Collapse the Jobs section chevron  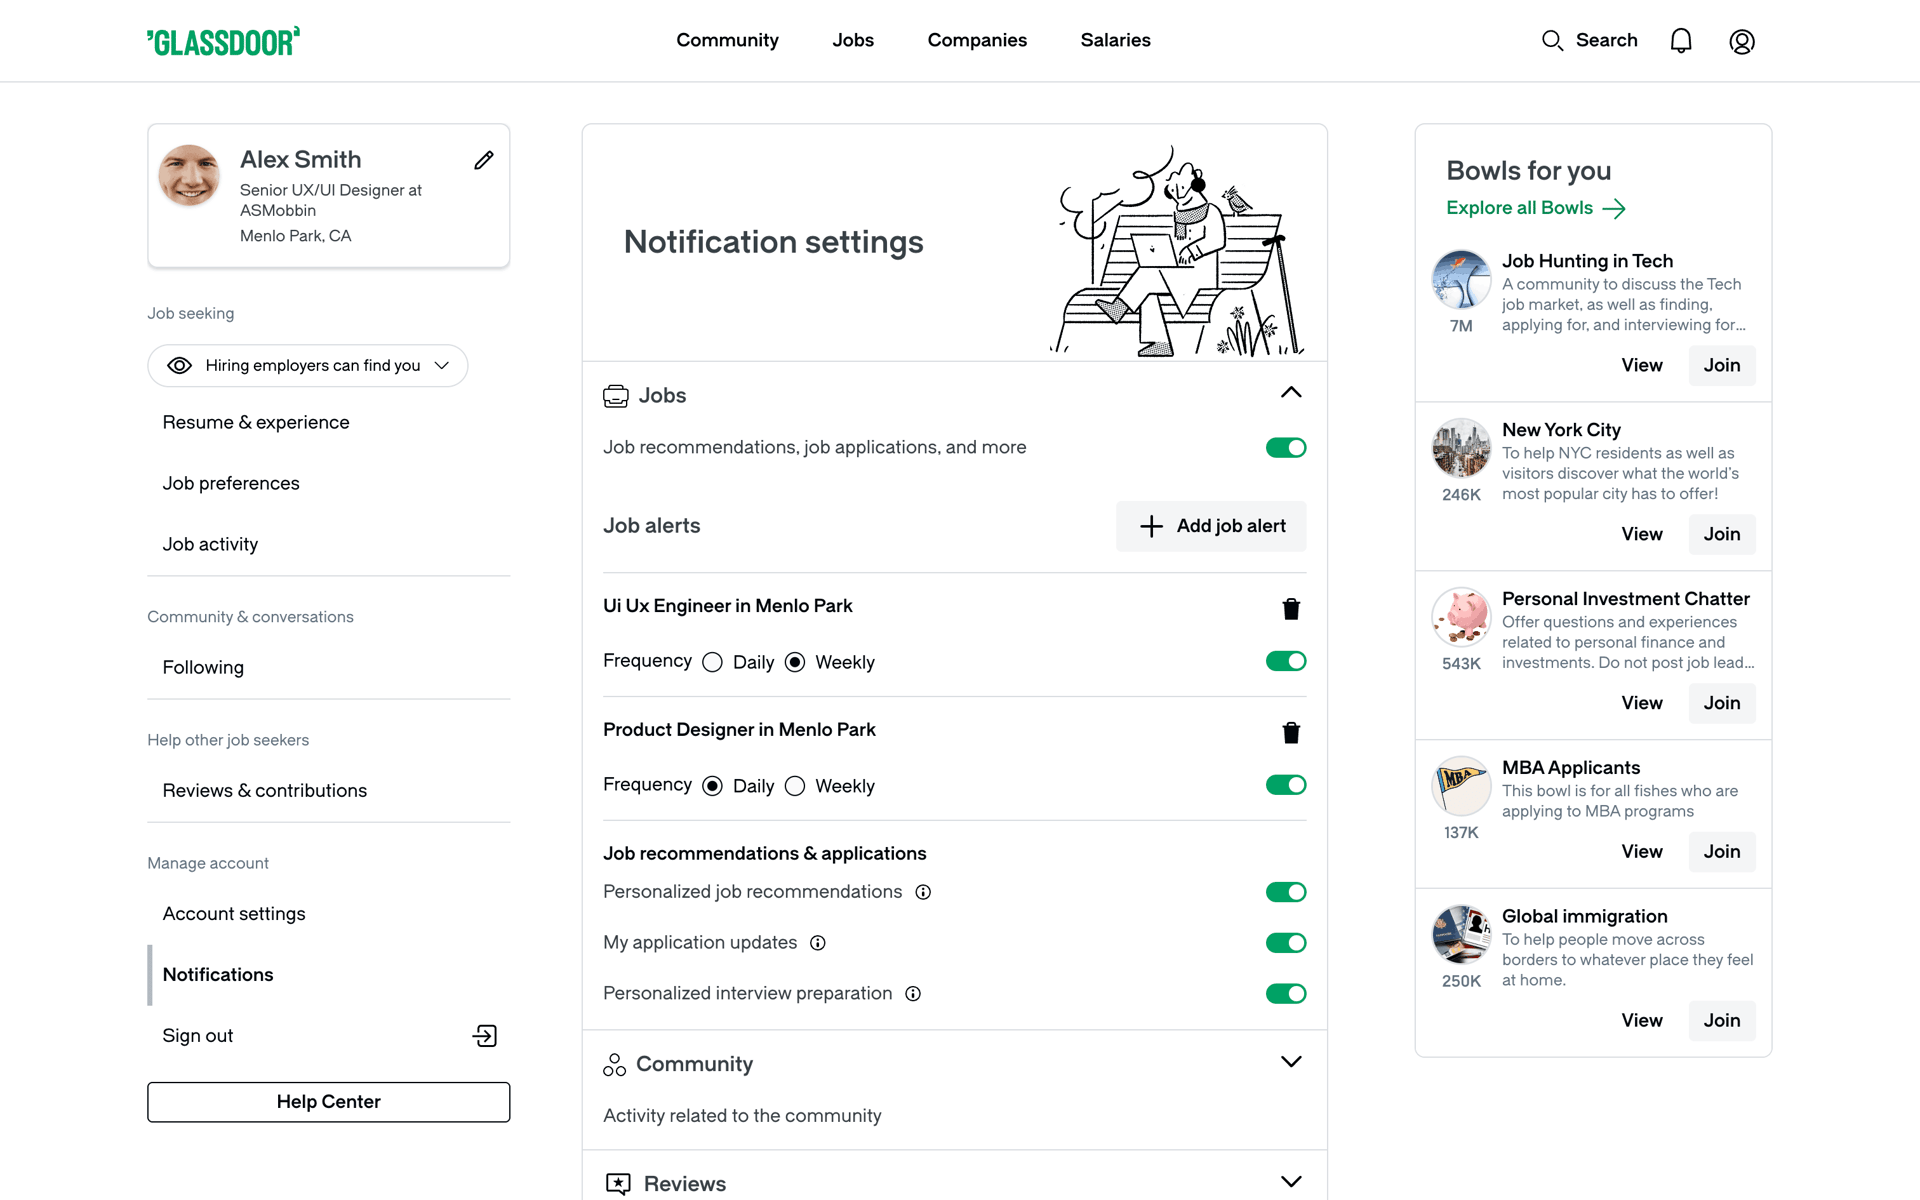tap(1291, 392)
